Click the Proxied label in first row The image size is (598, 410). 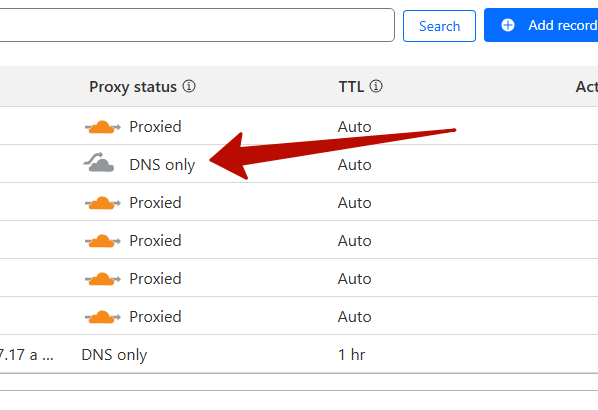(155, 127)
